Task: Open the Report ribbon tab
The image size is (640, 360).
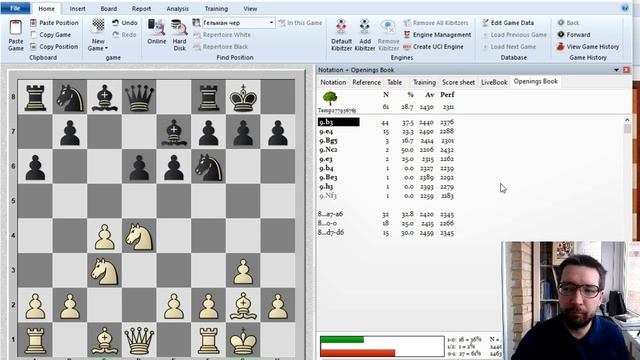Action: point(141,9)
